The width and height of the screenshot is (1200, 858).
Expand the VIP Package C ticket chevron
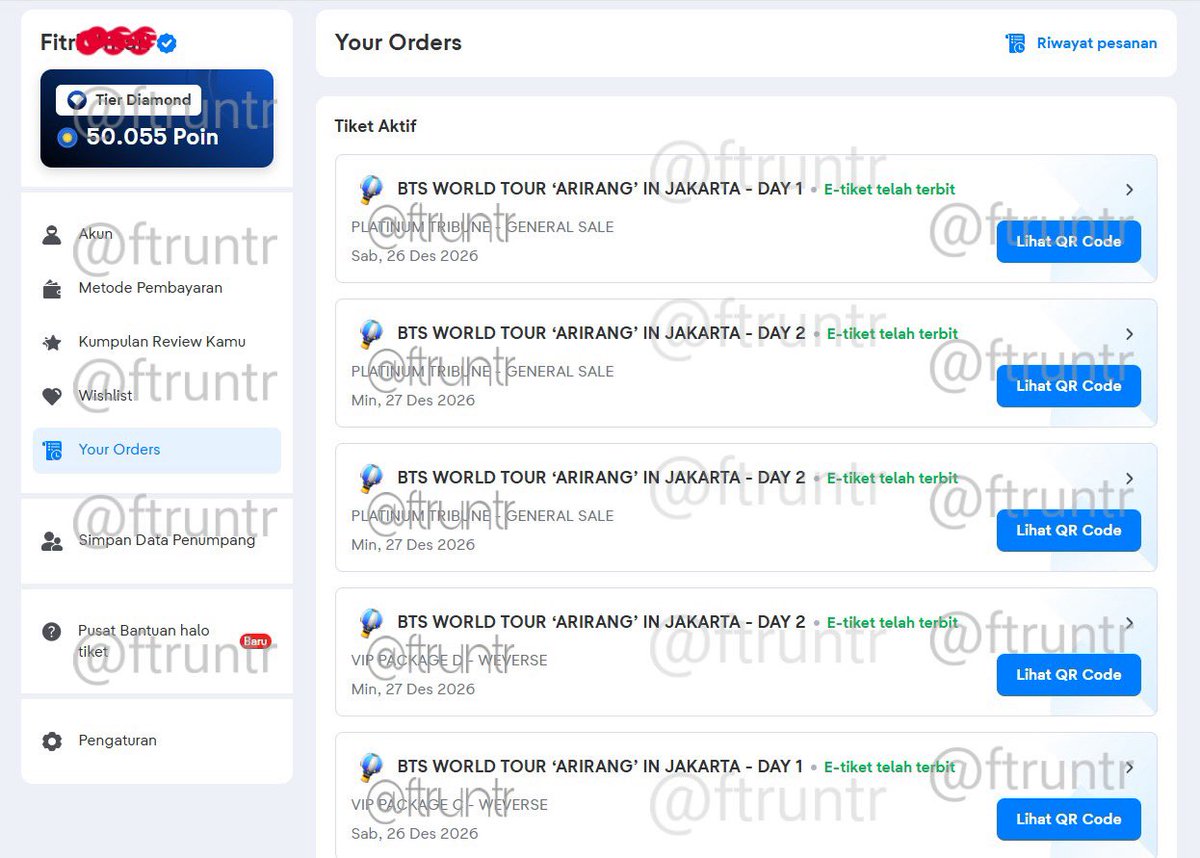(1129, 767)
